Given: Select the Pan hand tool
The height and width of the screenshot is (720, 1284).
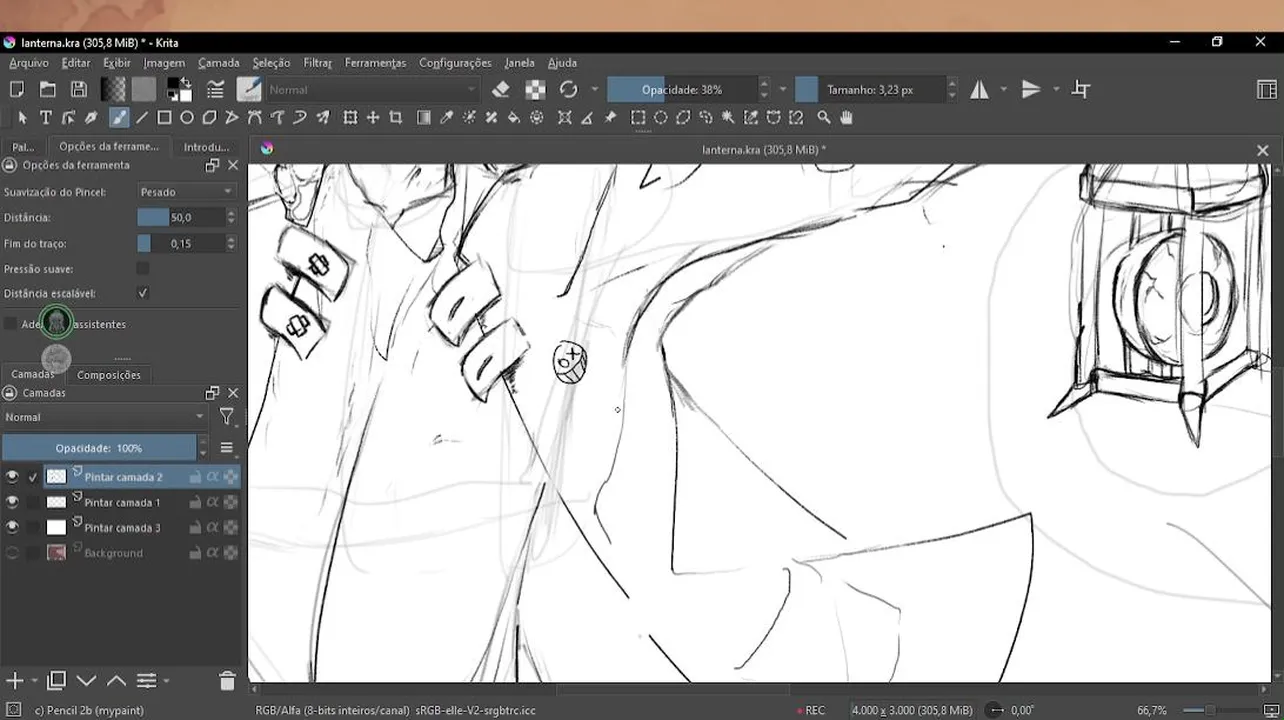Looking at the screenshot, I should [847, 118].
